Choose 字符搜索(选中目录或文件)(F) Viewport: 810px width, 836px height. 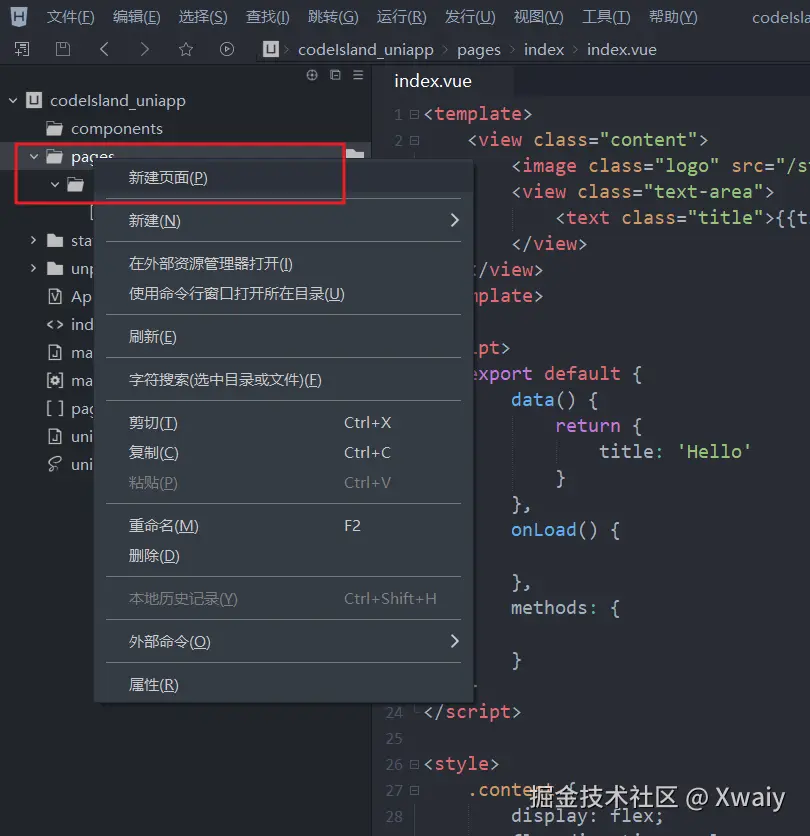(283, 380)
